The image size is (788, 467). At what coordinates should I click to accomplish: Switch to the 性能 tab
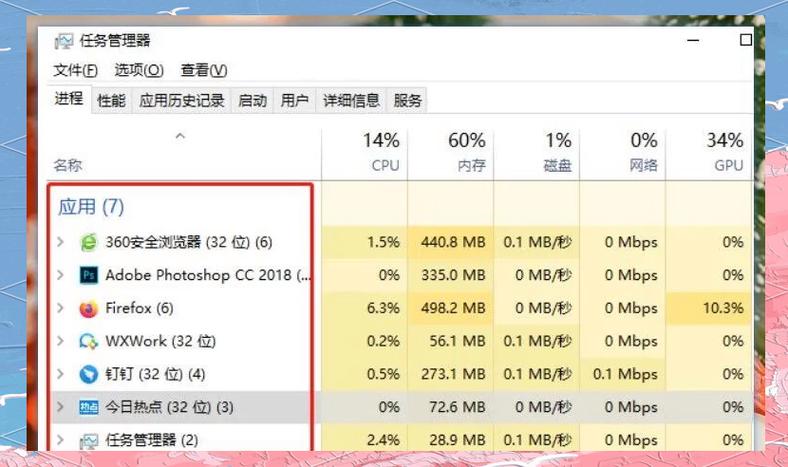(x=111, y=101)
